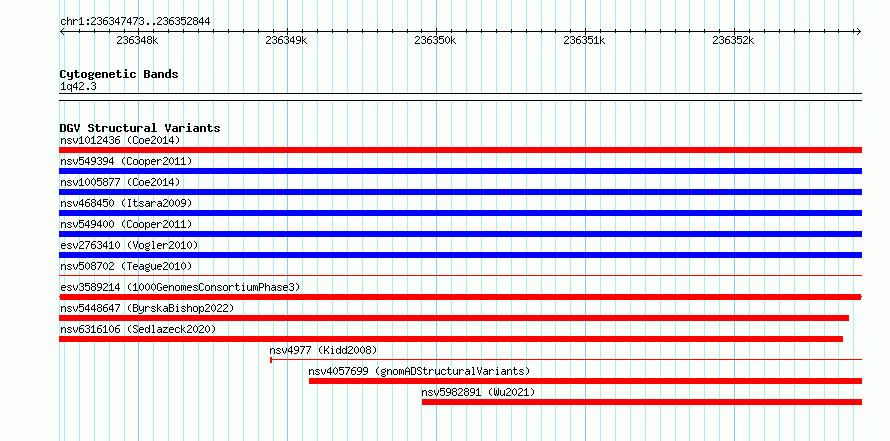Click the DGV Structural Variants track title
This screenshot has width=890, height=441.
[x=140, y=128]
